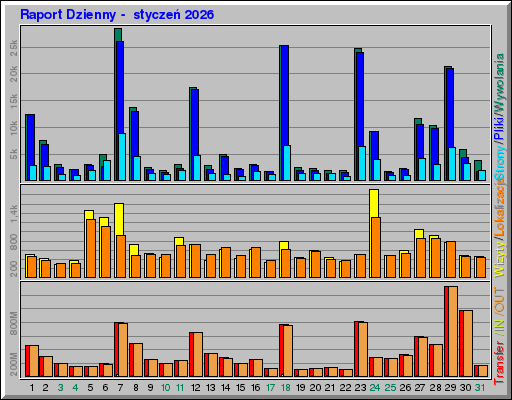
Task: Click the '800M' y-axis label
Action: pyautogui.click(x=14, y=324)
